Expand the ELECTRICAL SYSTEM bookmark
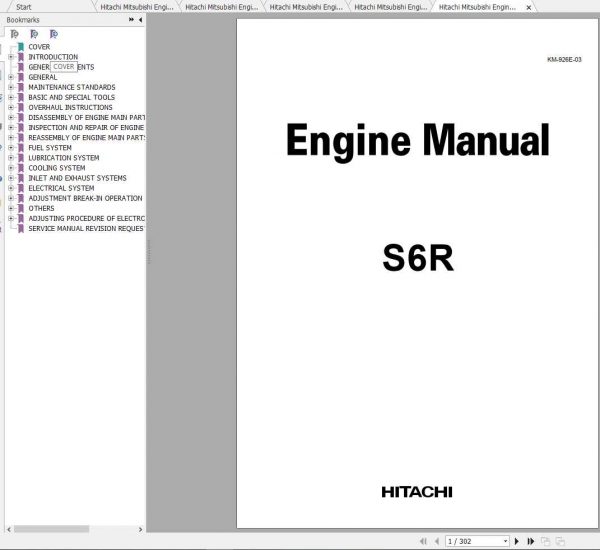The width and height of the screenshot is (600, 550). pyautogui.click(x=11, y=188)
